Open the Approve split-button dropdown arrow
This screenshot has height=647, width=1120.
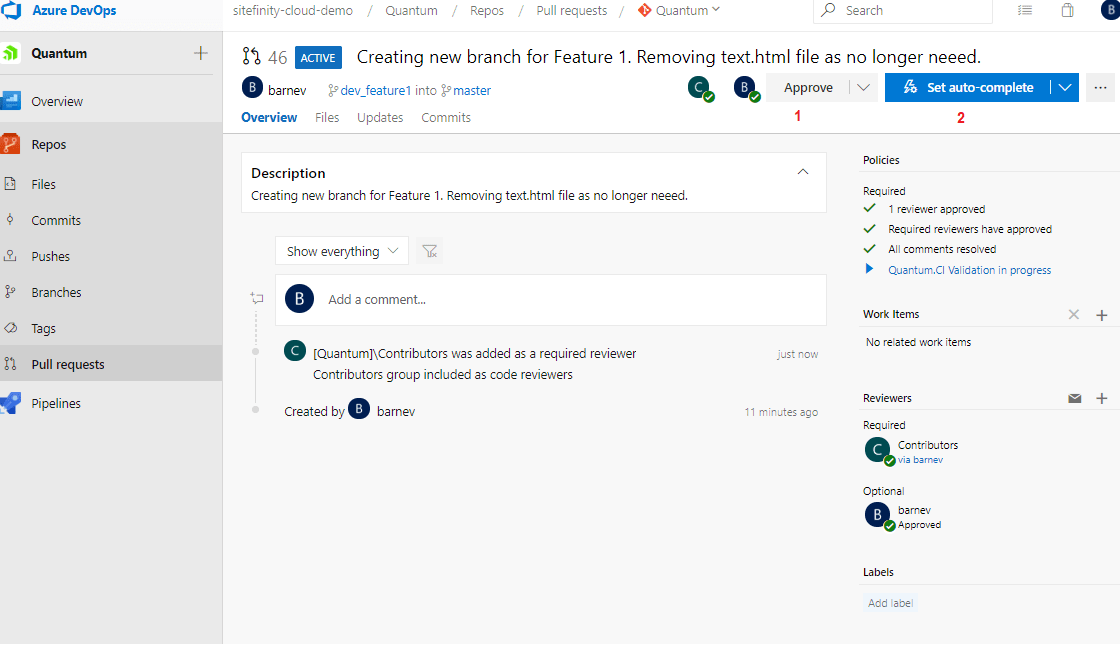pyautogui.click(x=862, y=87)
